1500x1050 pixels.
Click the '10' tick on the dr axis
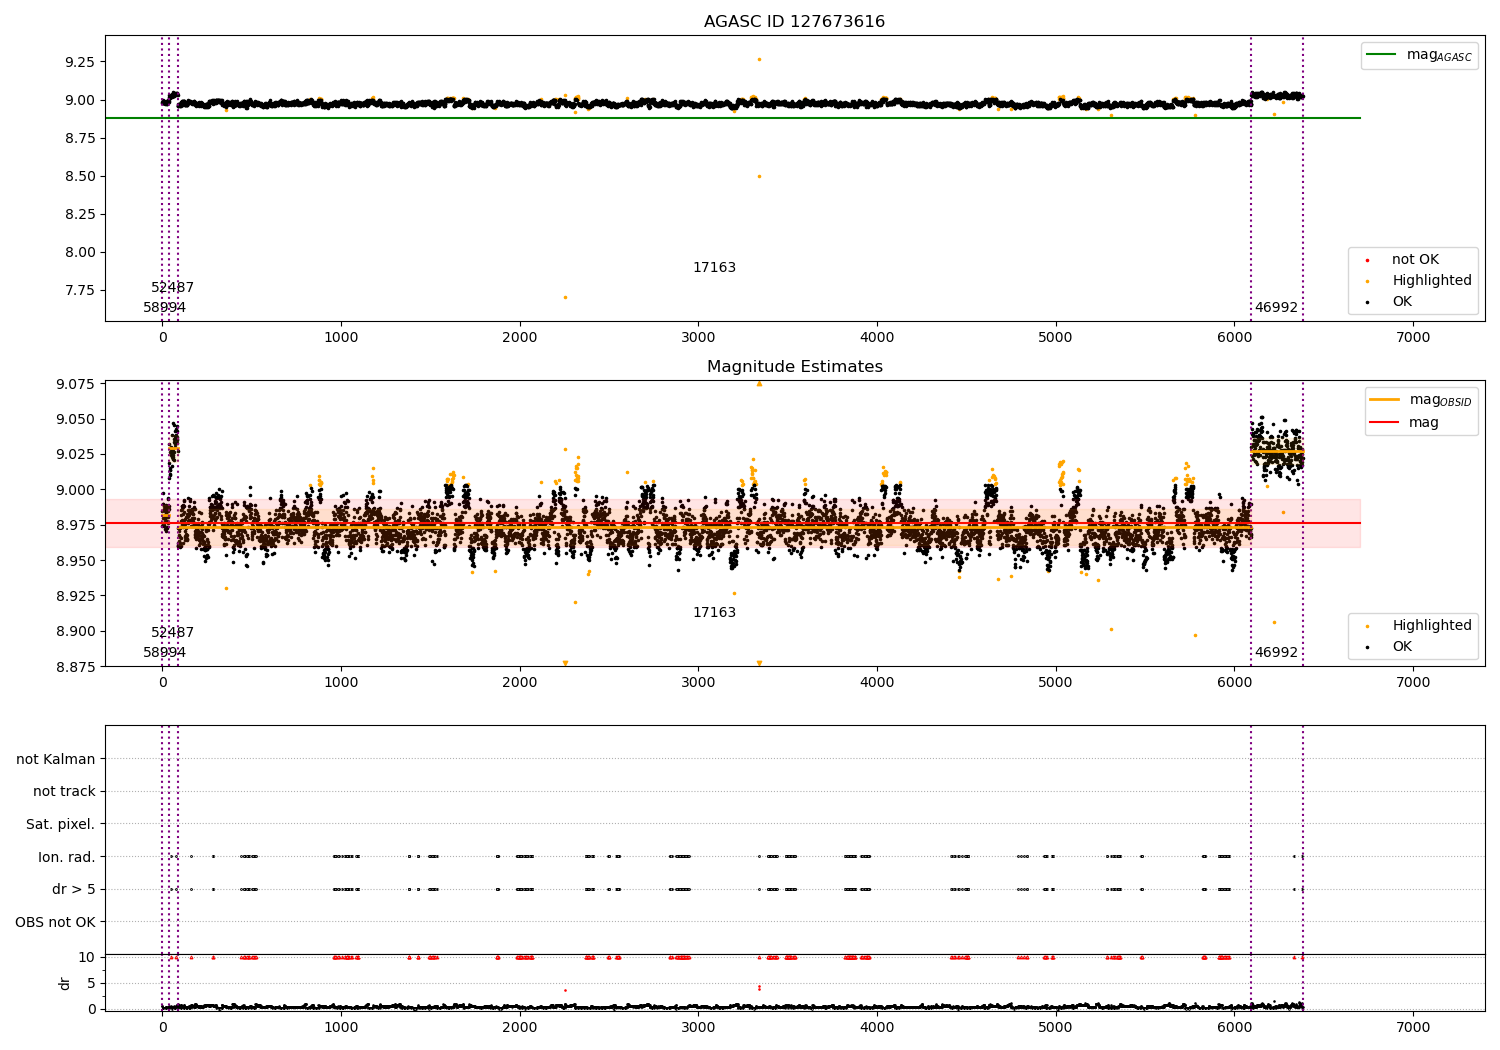[x=87, y=957]
